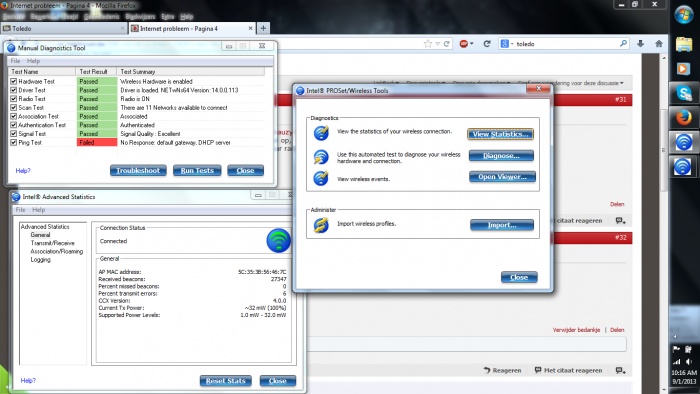Click the Run Tests button
Screen dimensions: 700x394
[197, 170]
